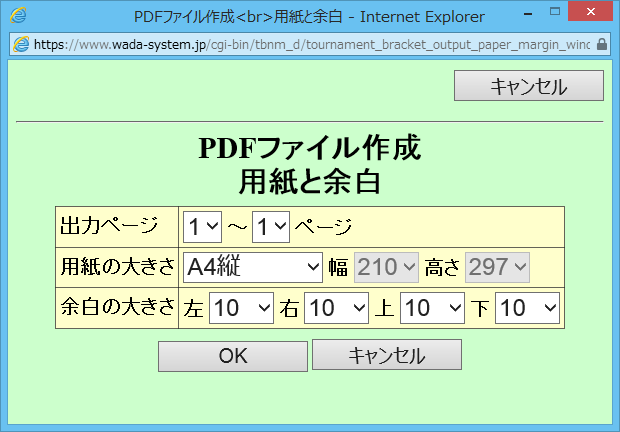Click the PDFファイル作成 heading
Screen dimensions: 620x432
(x=310, y=148)
